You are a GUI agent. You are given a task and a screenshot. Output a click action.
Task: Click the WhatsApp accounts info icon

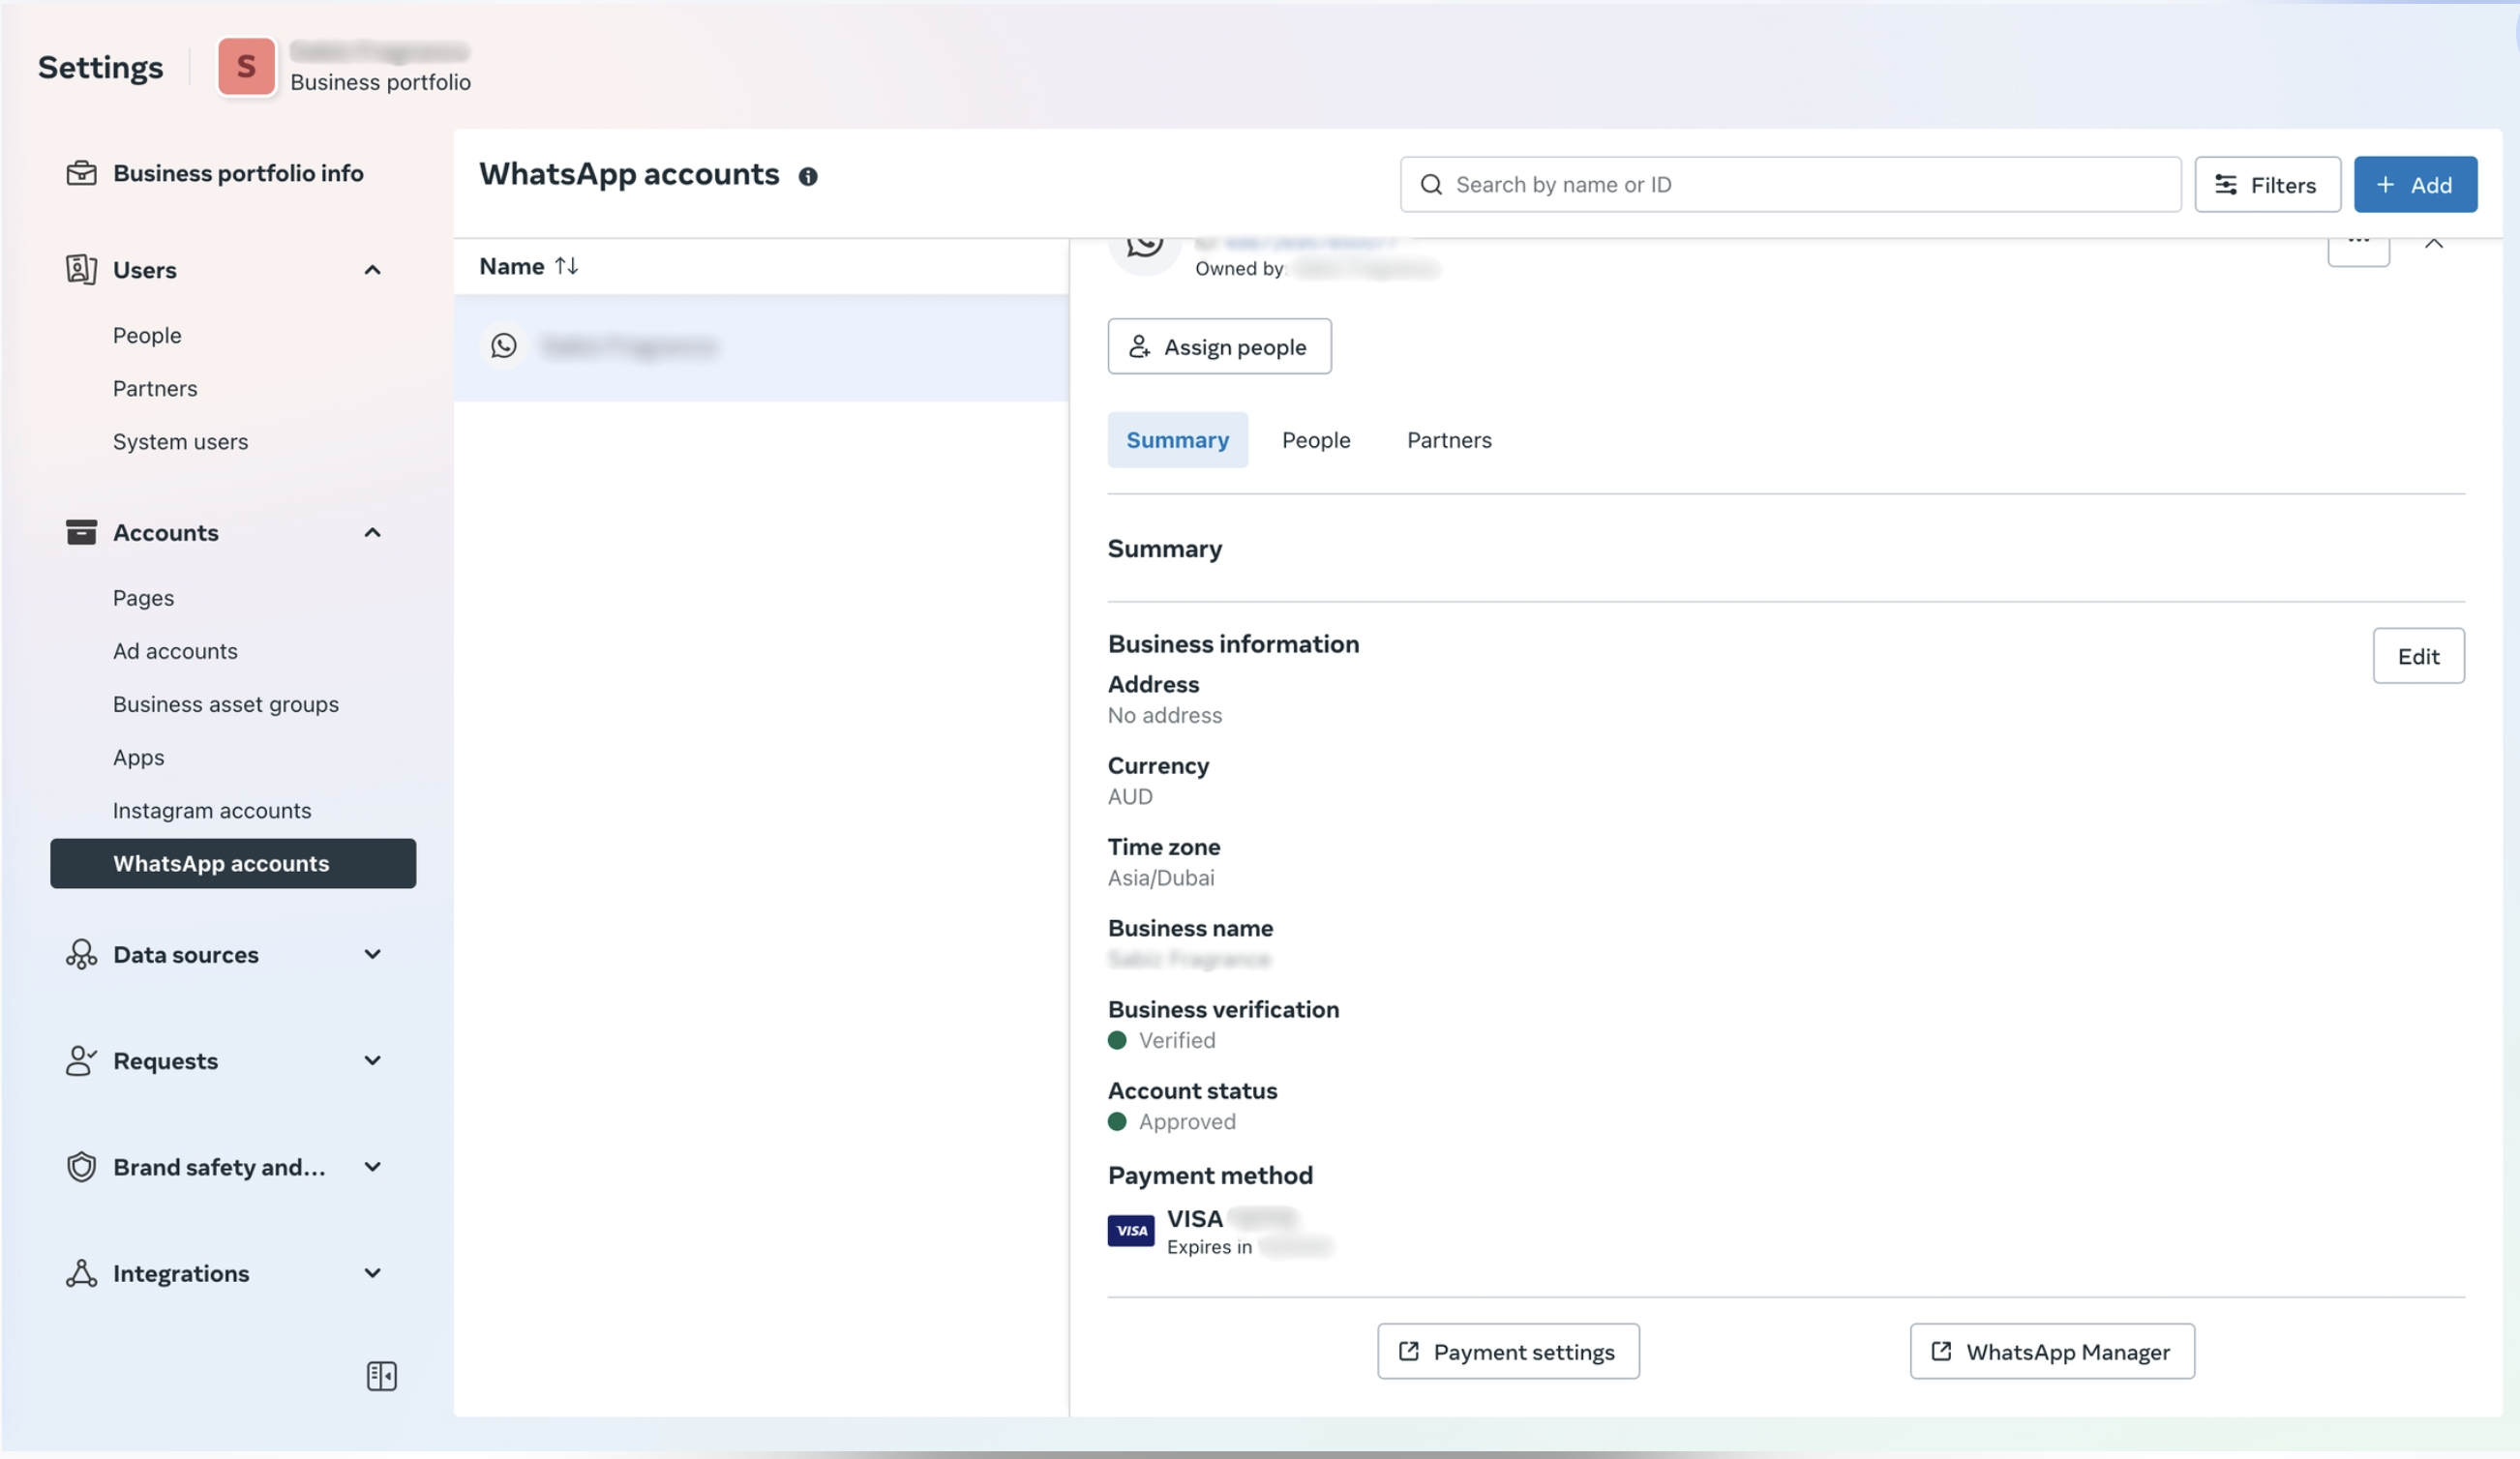click(808, 177)
